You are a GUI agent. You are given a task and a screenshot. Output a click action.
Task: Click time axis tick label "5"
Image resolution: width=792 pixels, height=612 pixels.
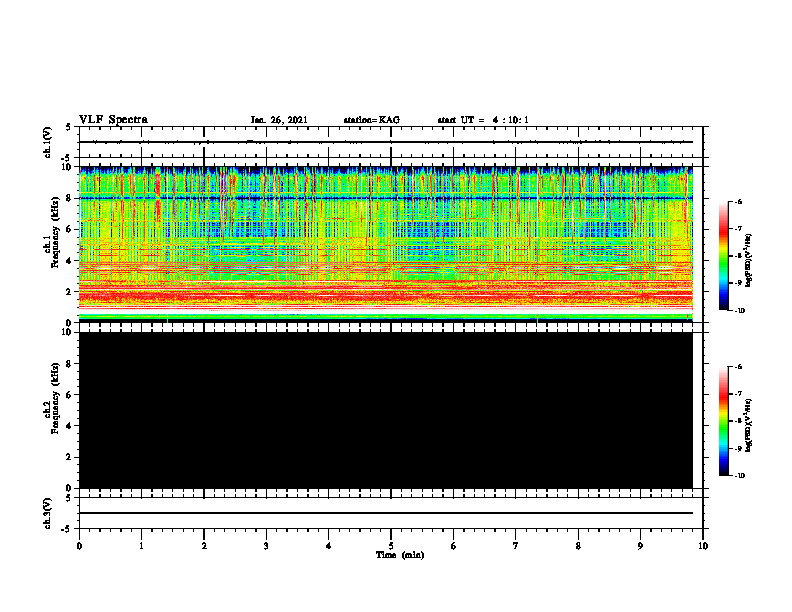(x=391, y=546)
